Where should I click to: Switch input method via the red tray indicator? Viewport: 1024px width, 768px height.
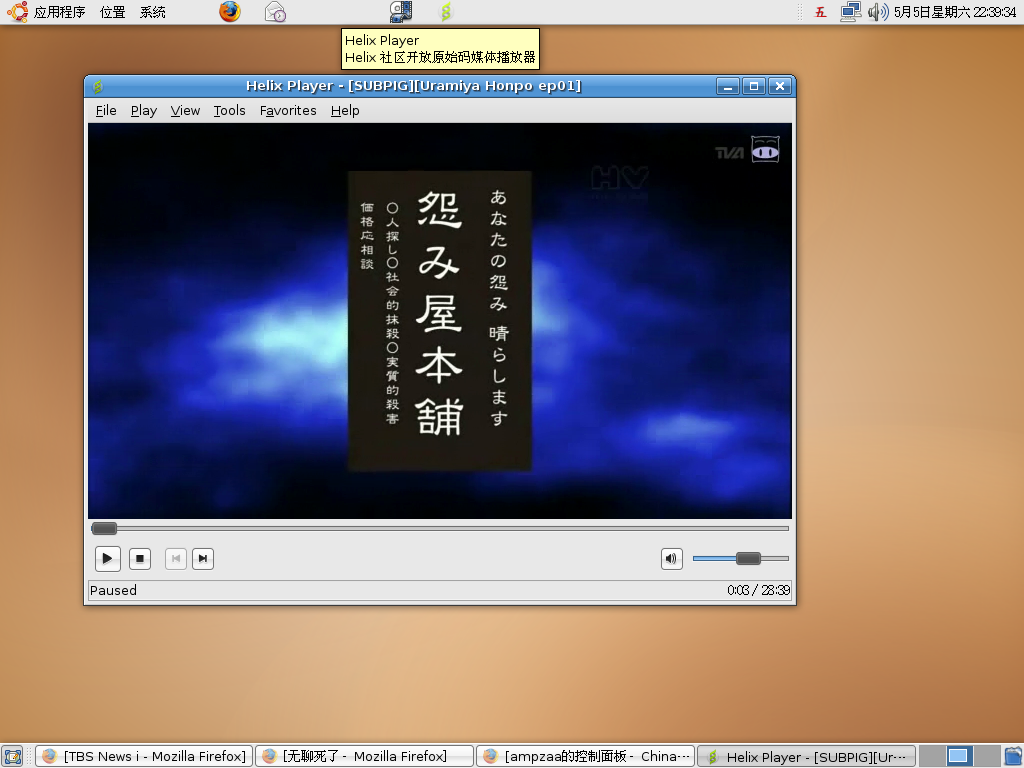point(819,12)
